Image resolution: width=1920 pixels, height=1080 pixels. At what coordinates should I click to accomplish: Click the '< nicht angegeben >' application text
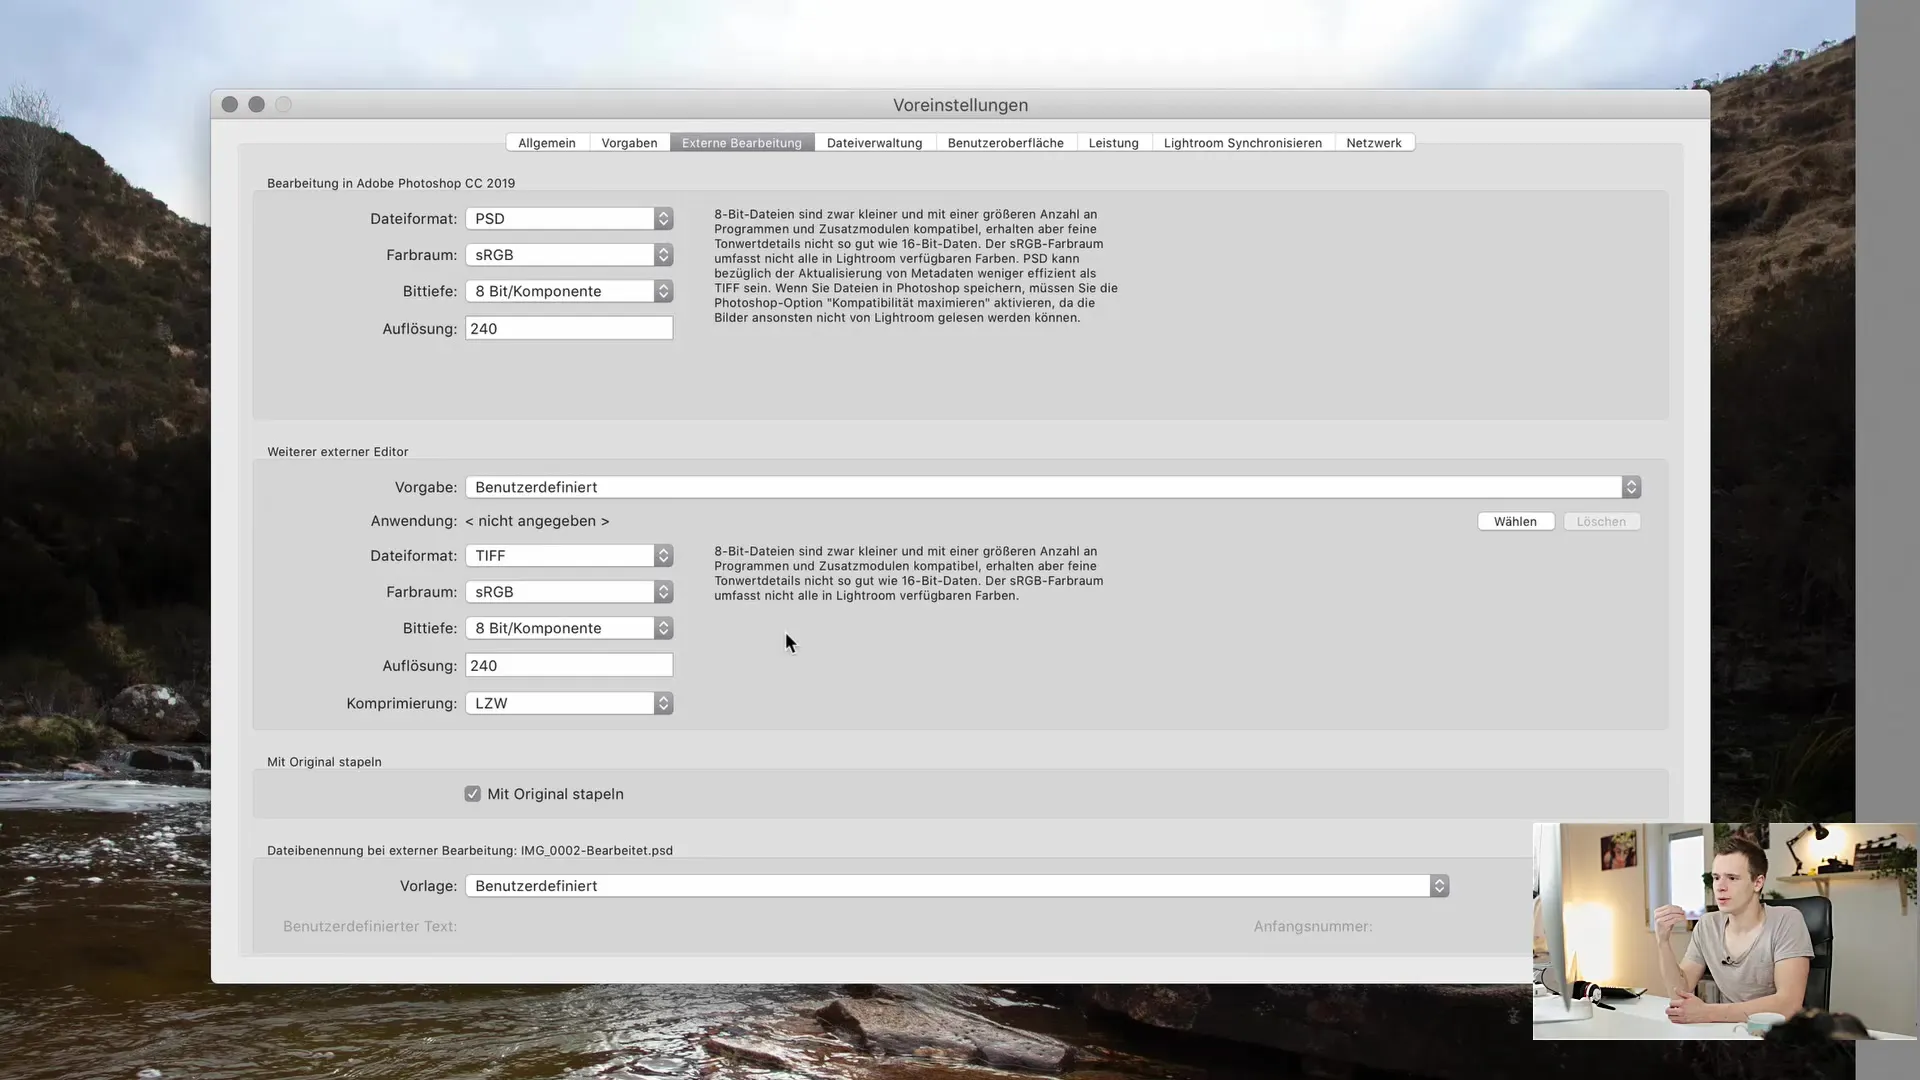537,521
